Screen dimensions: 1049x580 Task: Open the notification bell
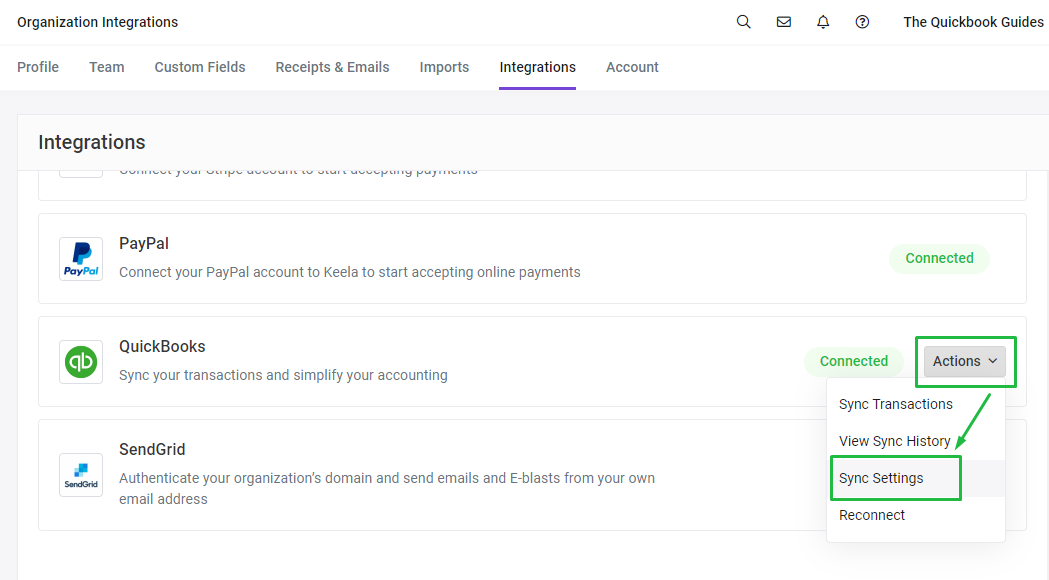[822, 21]
